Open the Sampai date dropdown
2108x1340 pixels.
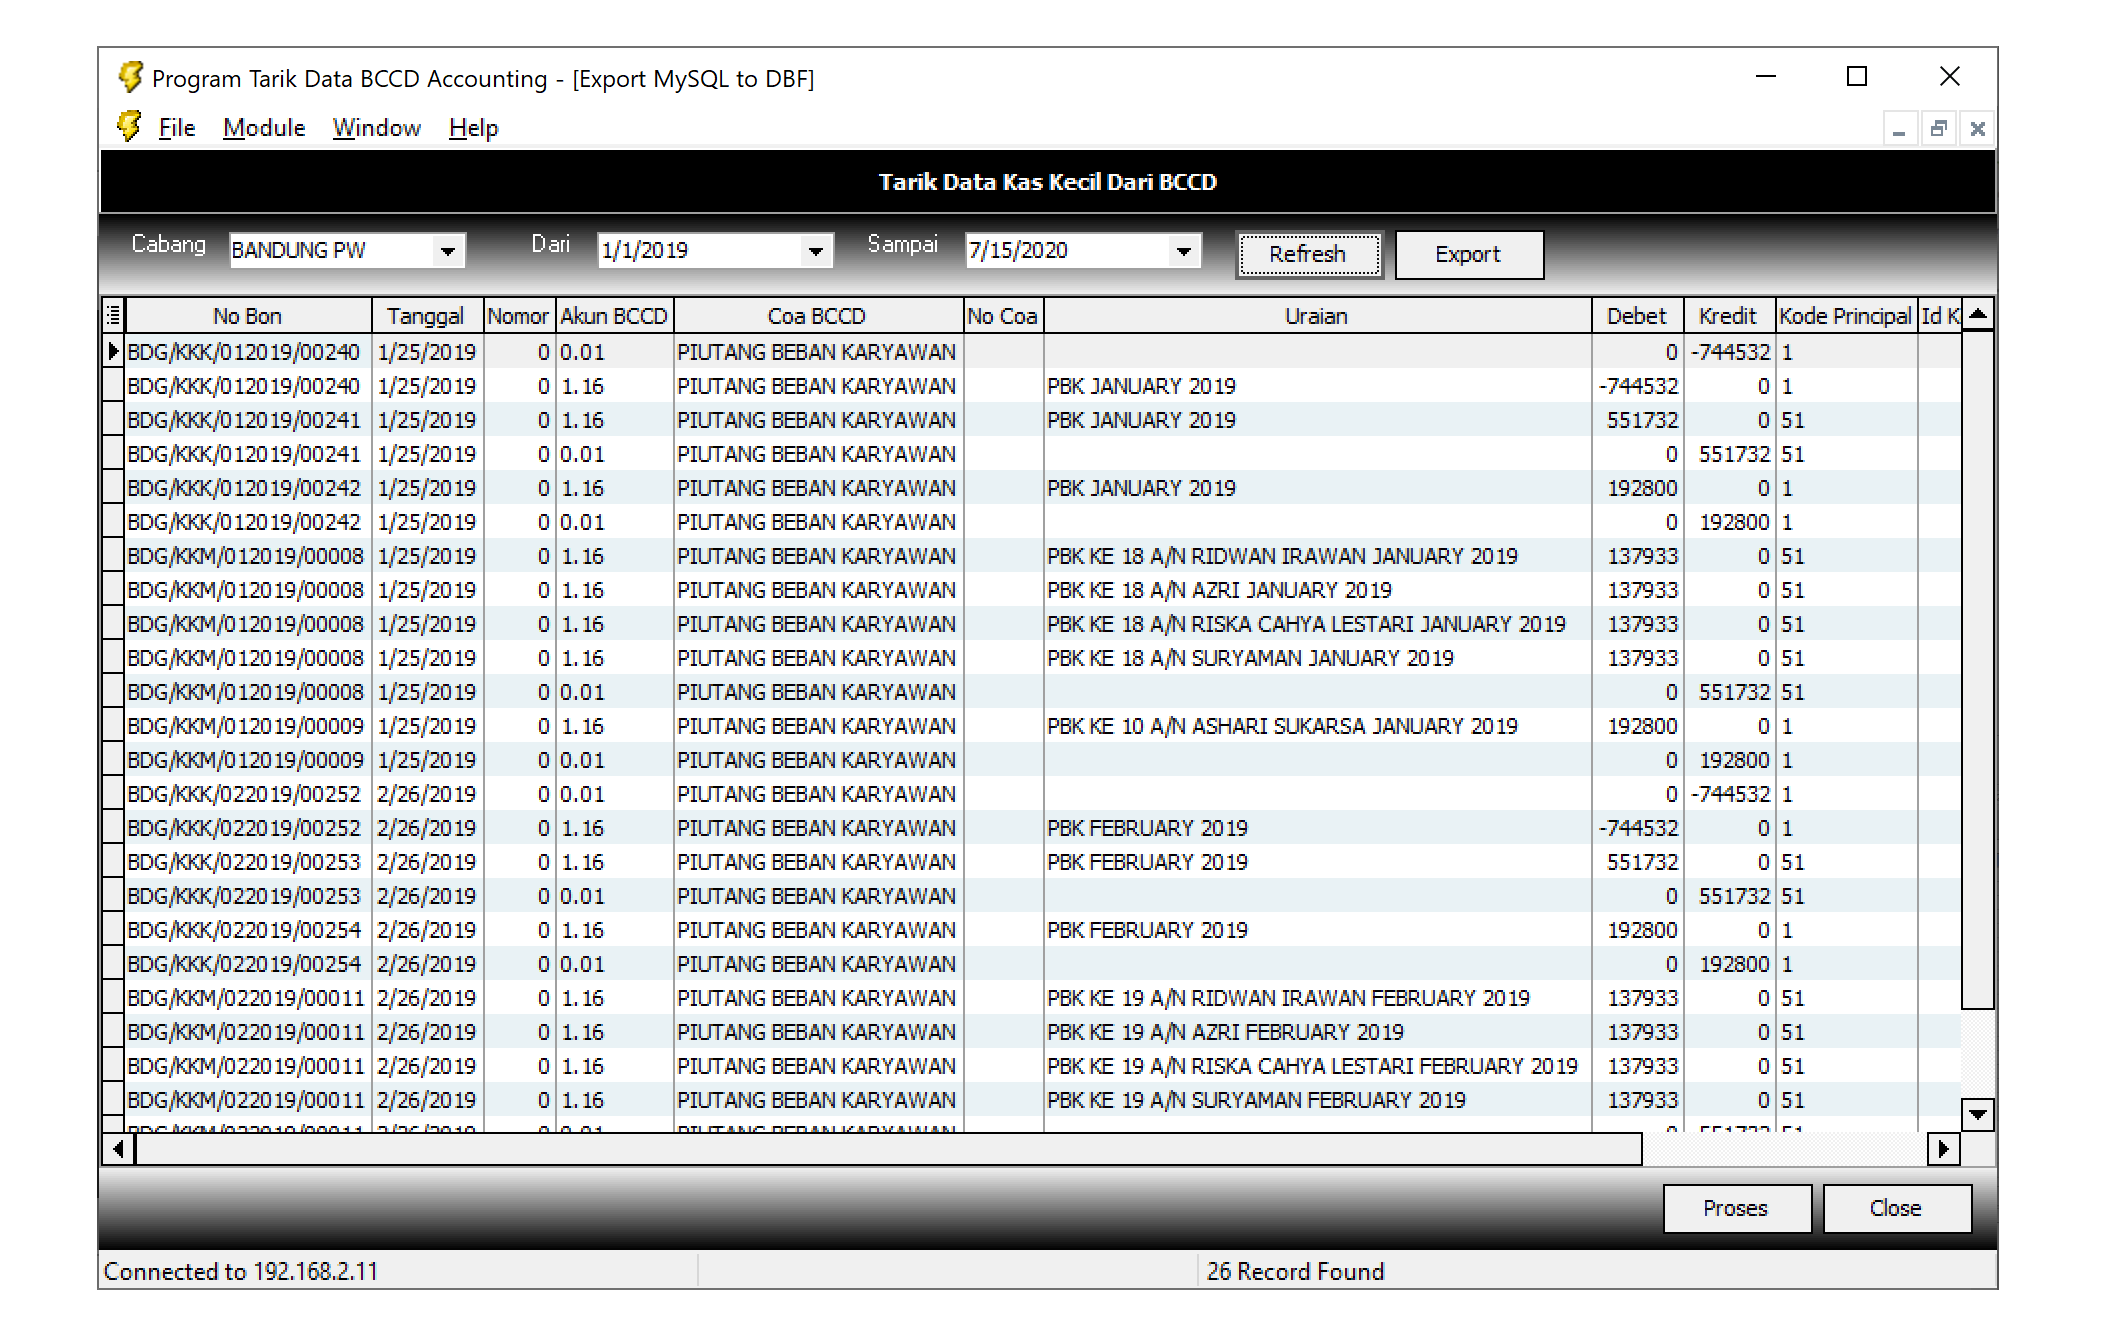click(1184, 251)
